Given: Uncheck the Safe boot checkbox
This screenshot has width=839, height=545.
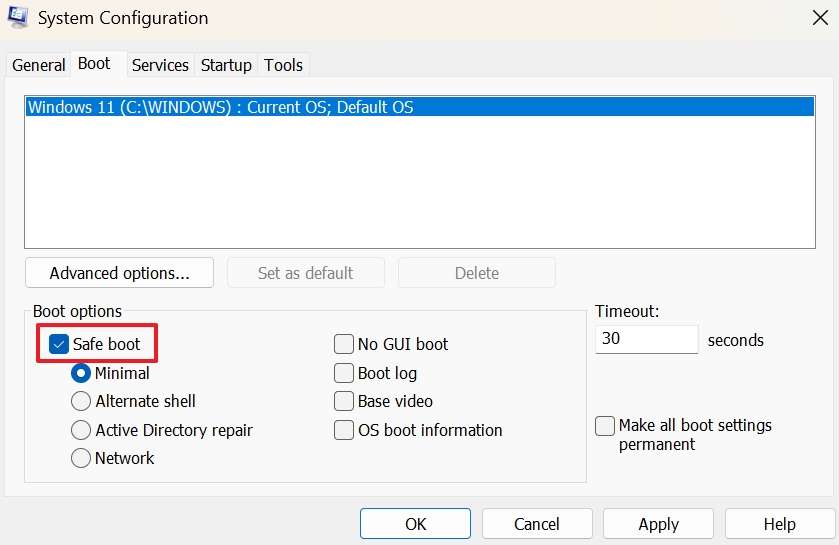Looking at the screenshot, I should coord(58,344).
